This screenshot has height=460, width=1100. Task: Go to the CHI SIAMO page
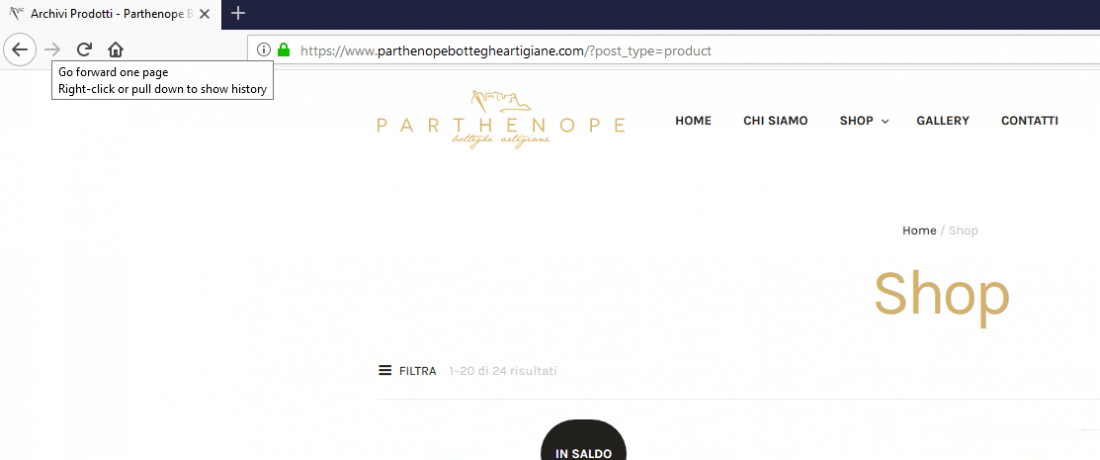(x=775, y=121)
